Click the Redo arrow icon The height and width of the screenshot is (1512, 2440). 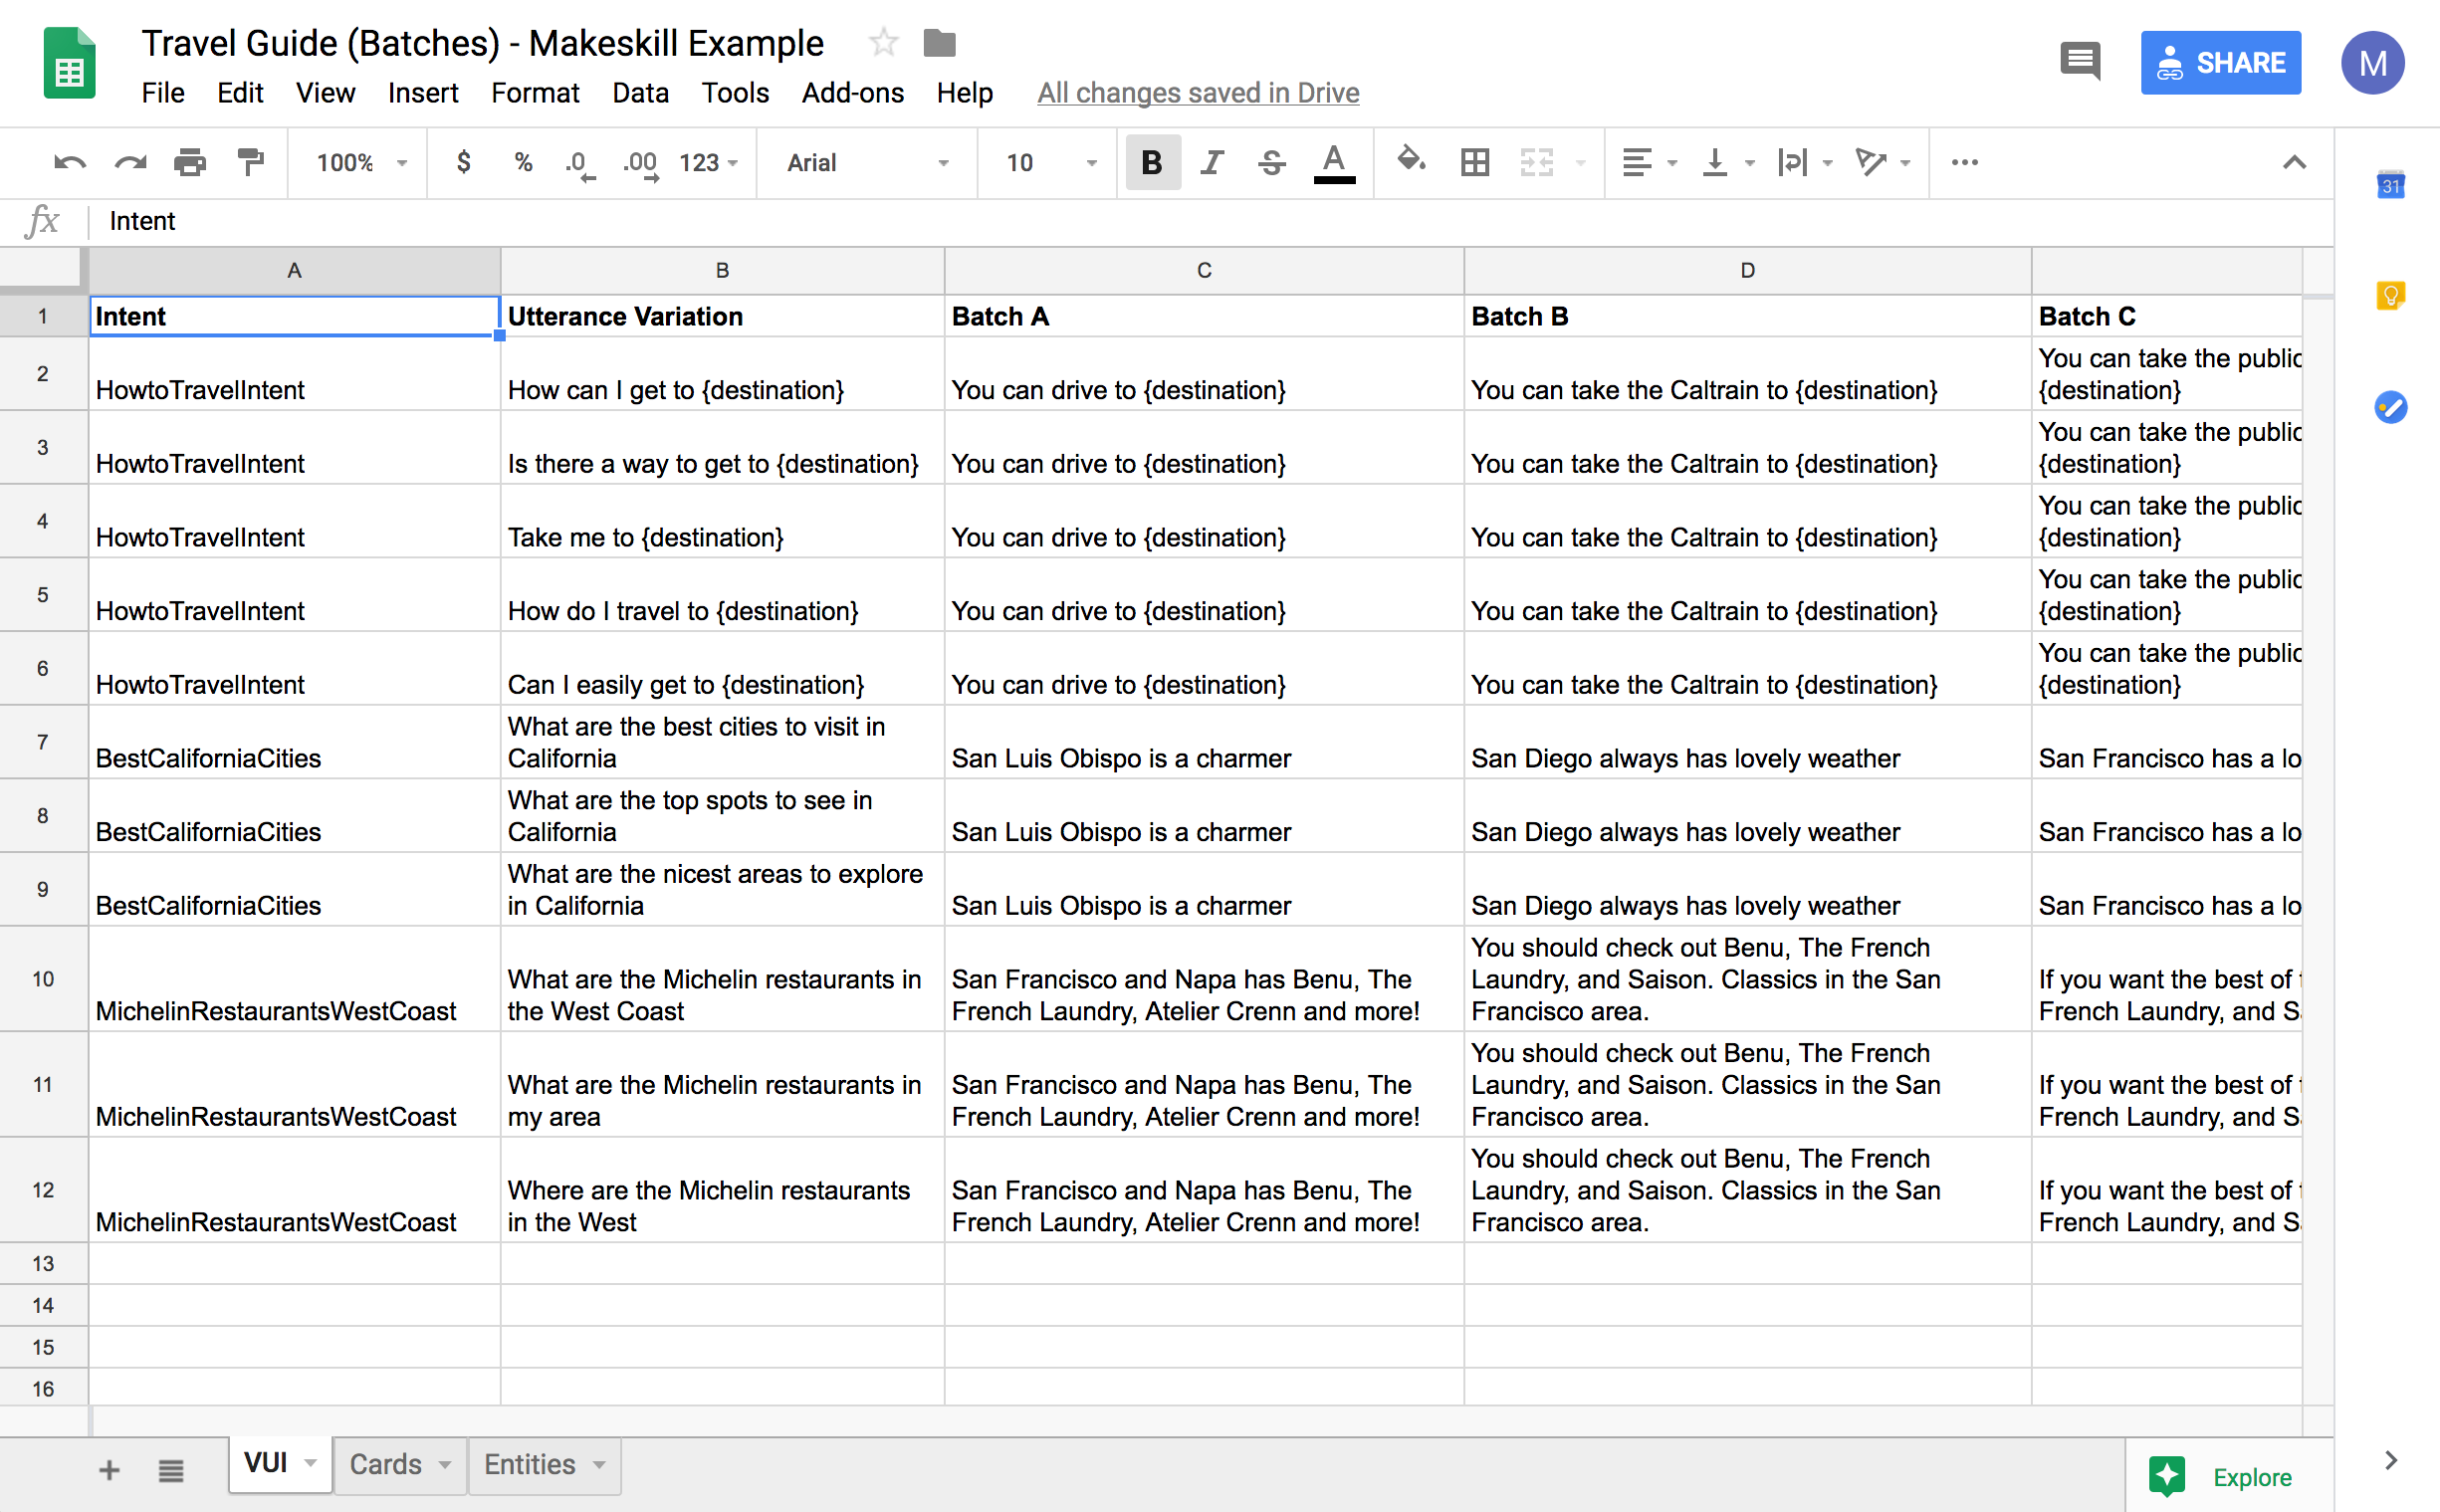coord(130,162)
